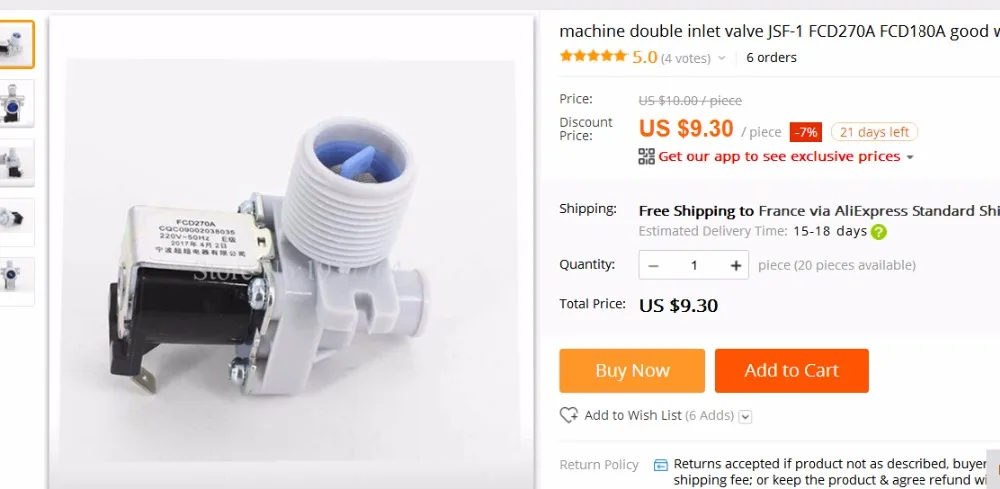1000x489 pixels.
Task: Select the third product thumbnail
Action: click(16, 163)
